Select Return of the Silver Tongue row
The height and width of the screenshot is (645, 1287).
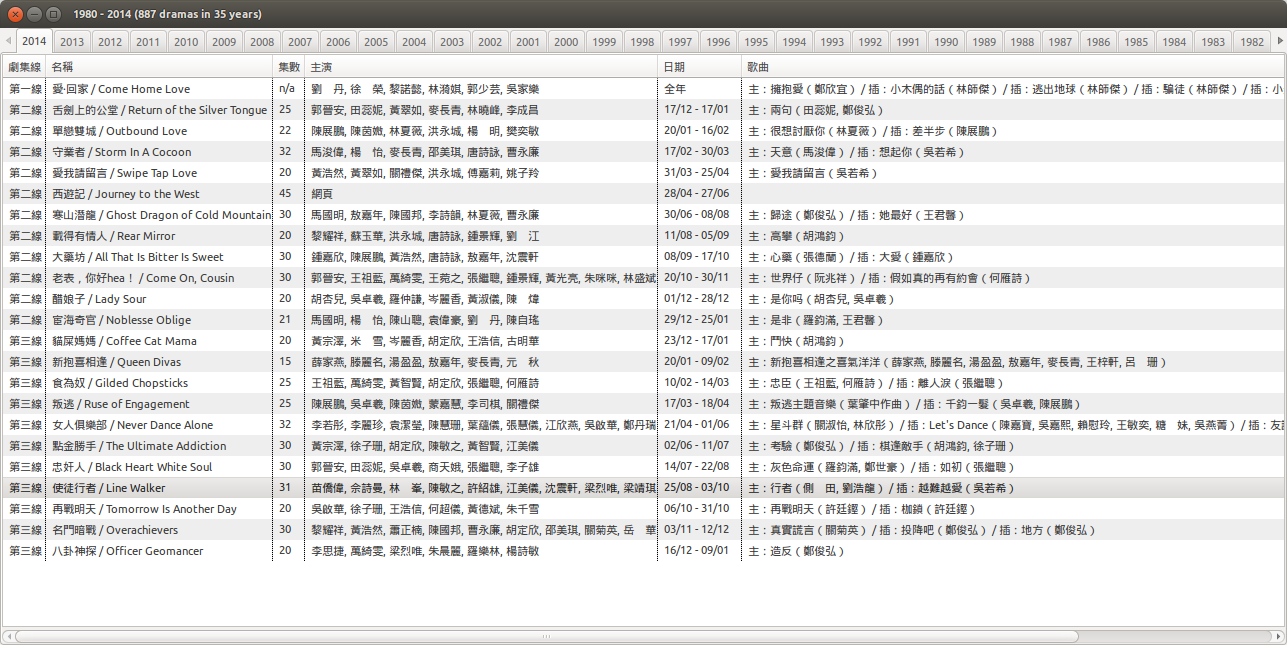click(643, 110)
